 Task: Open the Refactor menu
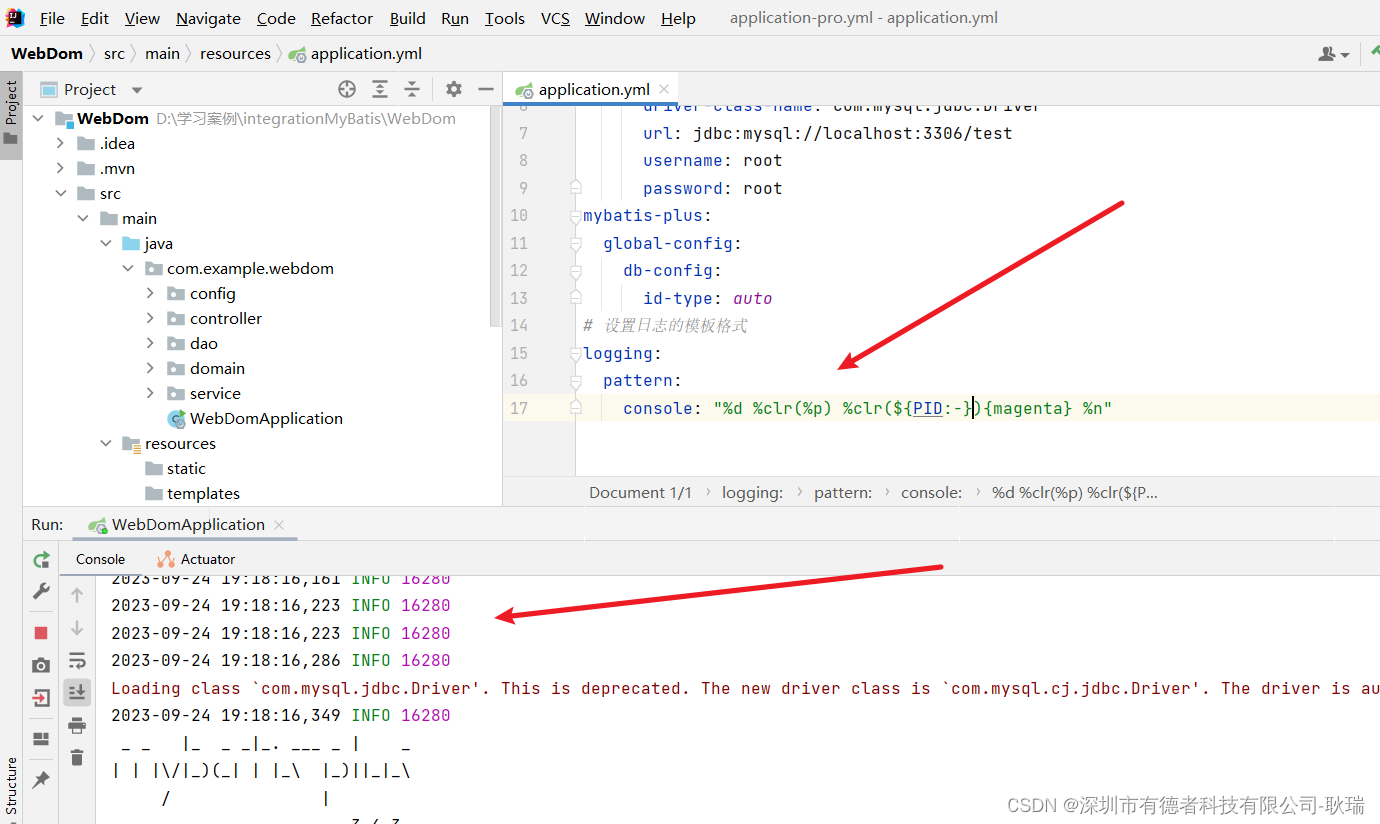tap(342, 18)
